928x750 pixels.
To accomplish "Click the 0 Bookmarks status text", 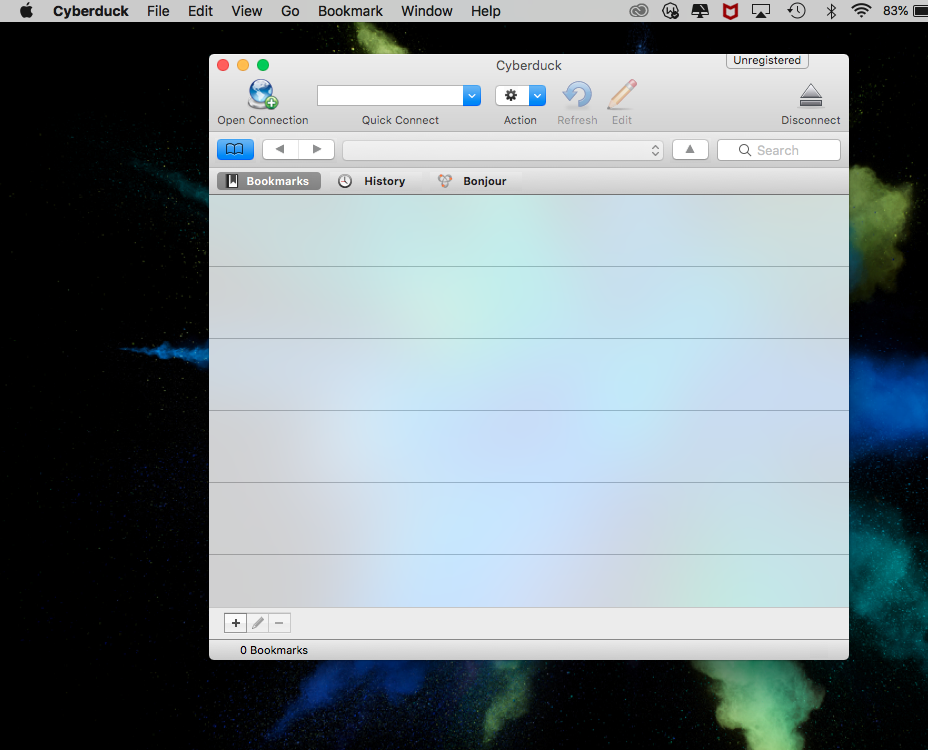I will pos(274,650).
